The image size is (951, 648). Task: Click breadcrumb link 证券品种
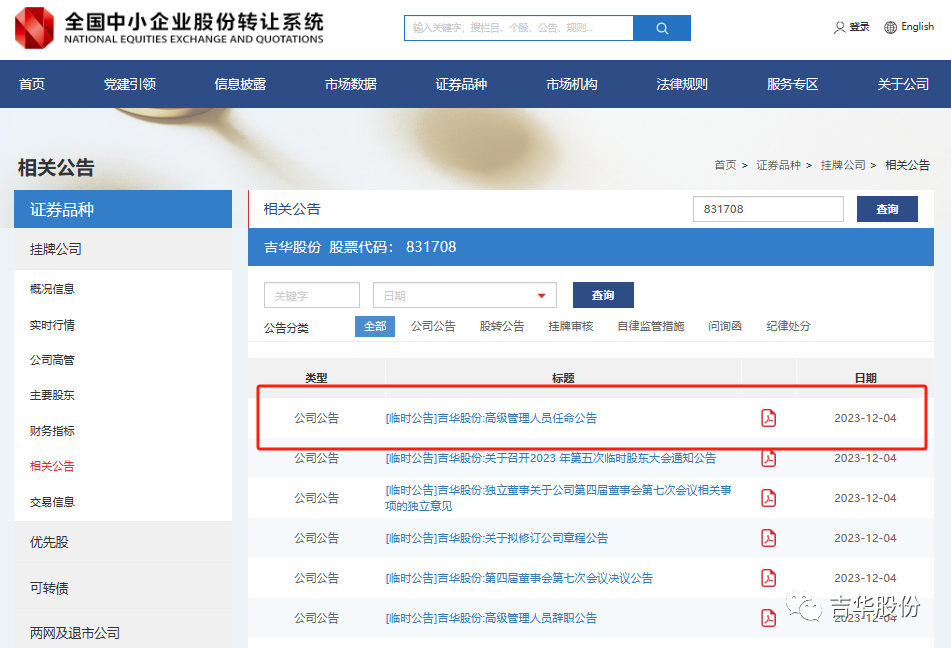coord(779,165)
